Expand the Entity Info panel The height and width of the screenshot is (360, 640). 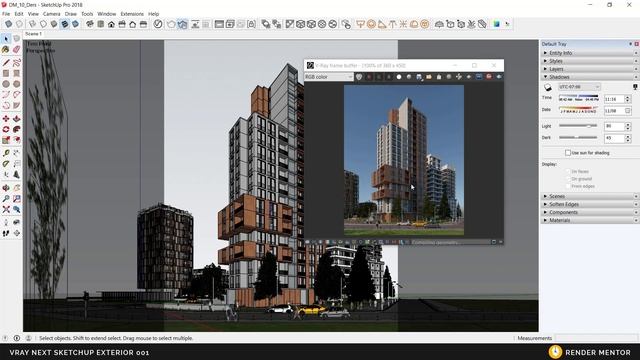pyautogui.click(x=589, y=53)
